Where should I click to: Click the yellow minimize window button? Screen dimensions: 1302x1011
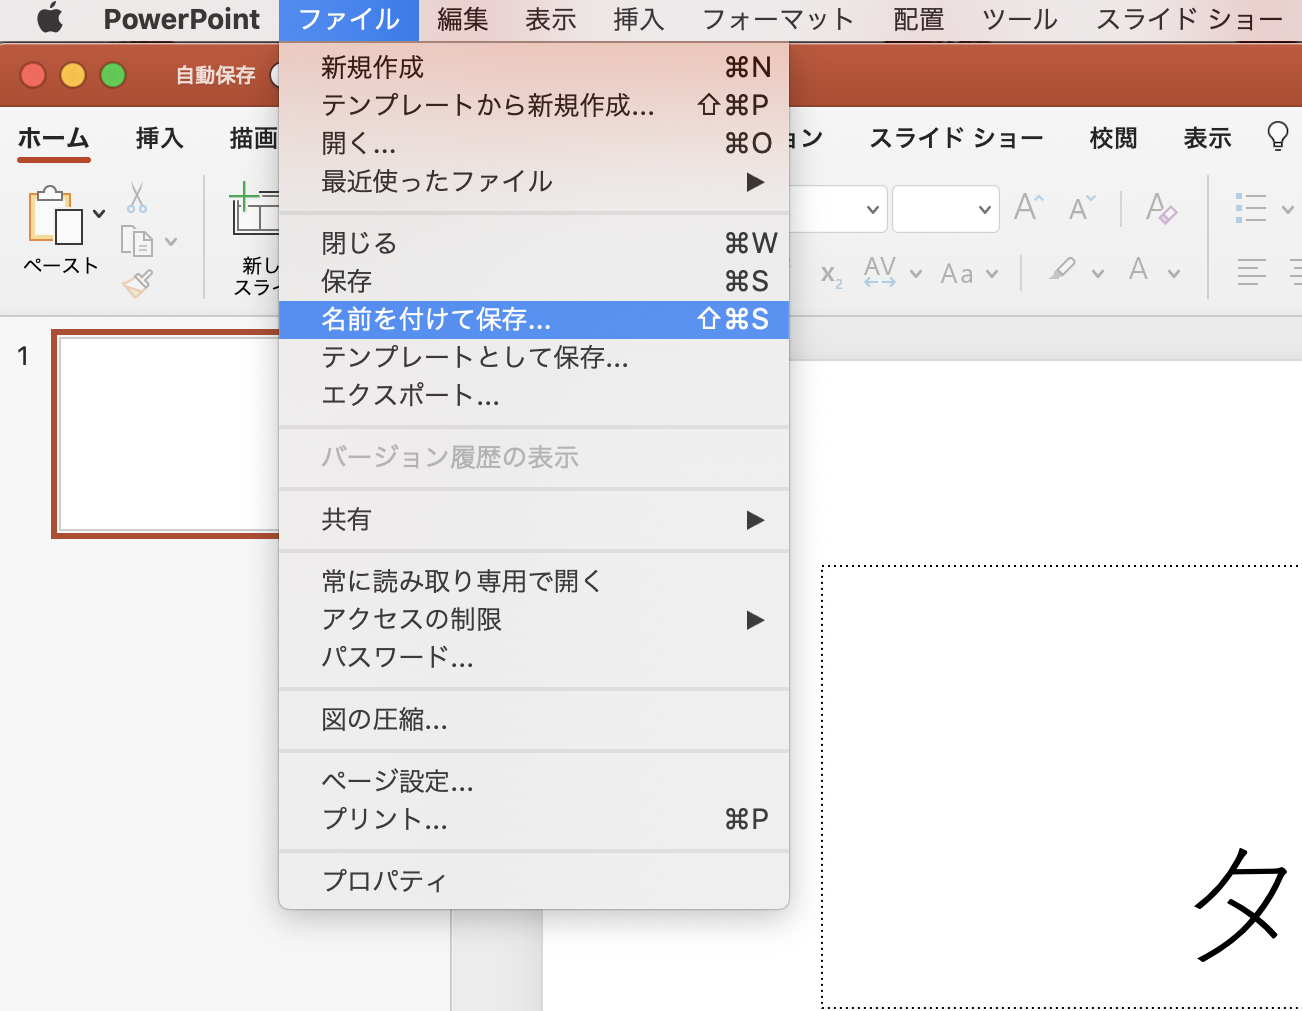[73, 75]
